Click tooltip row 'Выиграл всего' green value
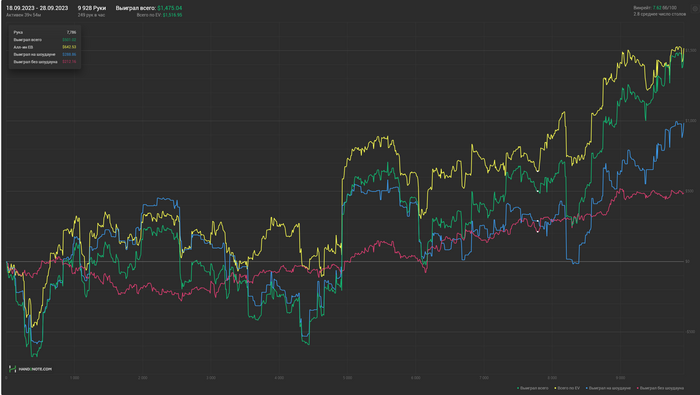Viewport: 700px width, 395px height. tap(69, 40)
